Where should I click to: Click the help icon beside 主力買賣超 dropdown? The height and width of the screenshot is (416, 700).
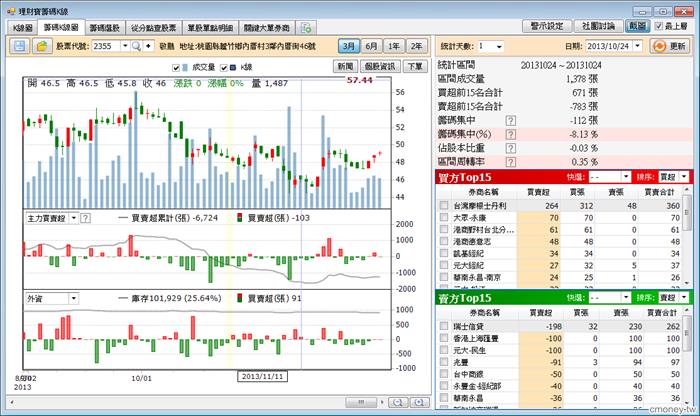[85, 218]
